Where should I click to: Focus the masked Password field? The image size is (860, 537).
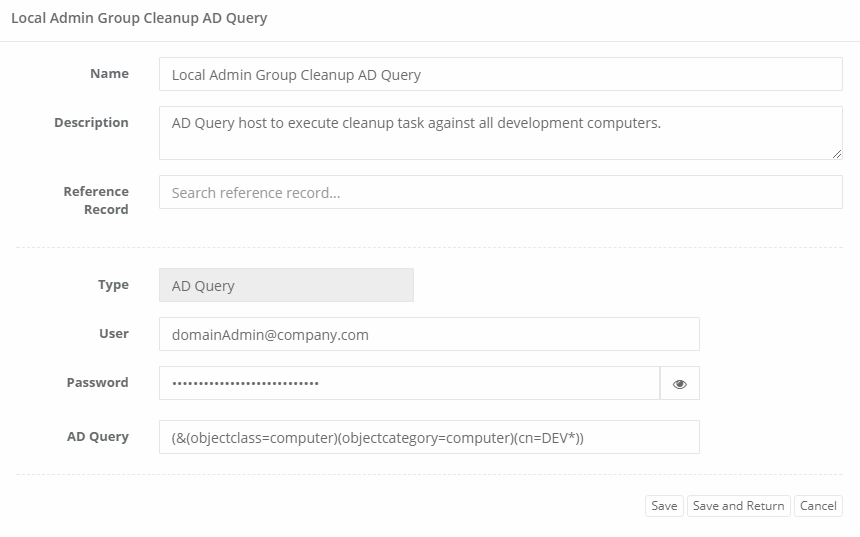409,383
